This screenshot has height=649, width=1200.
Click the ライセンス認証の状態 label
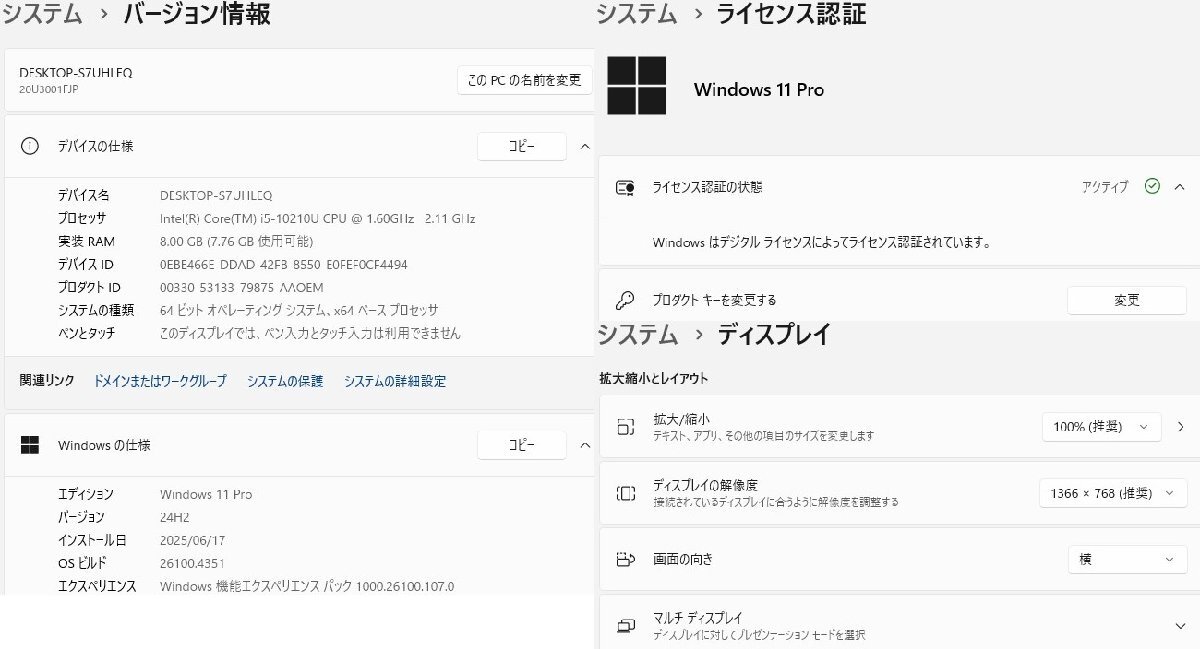click(707, 187)
